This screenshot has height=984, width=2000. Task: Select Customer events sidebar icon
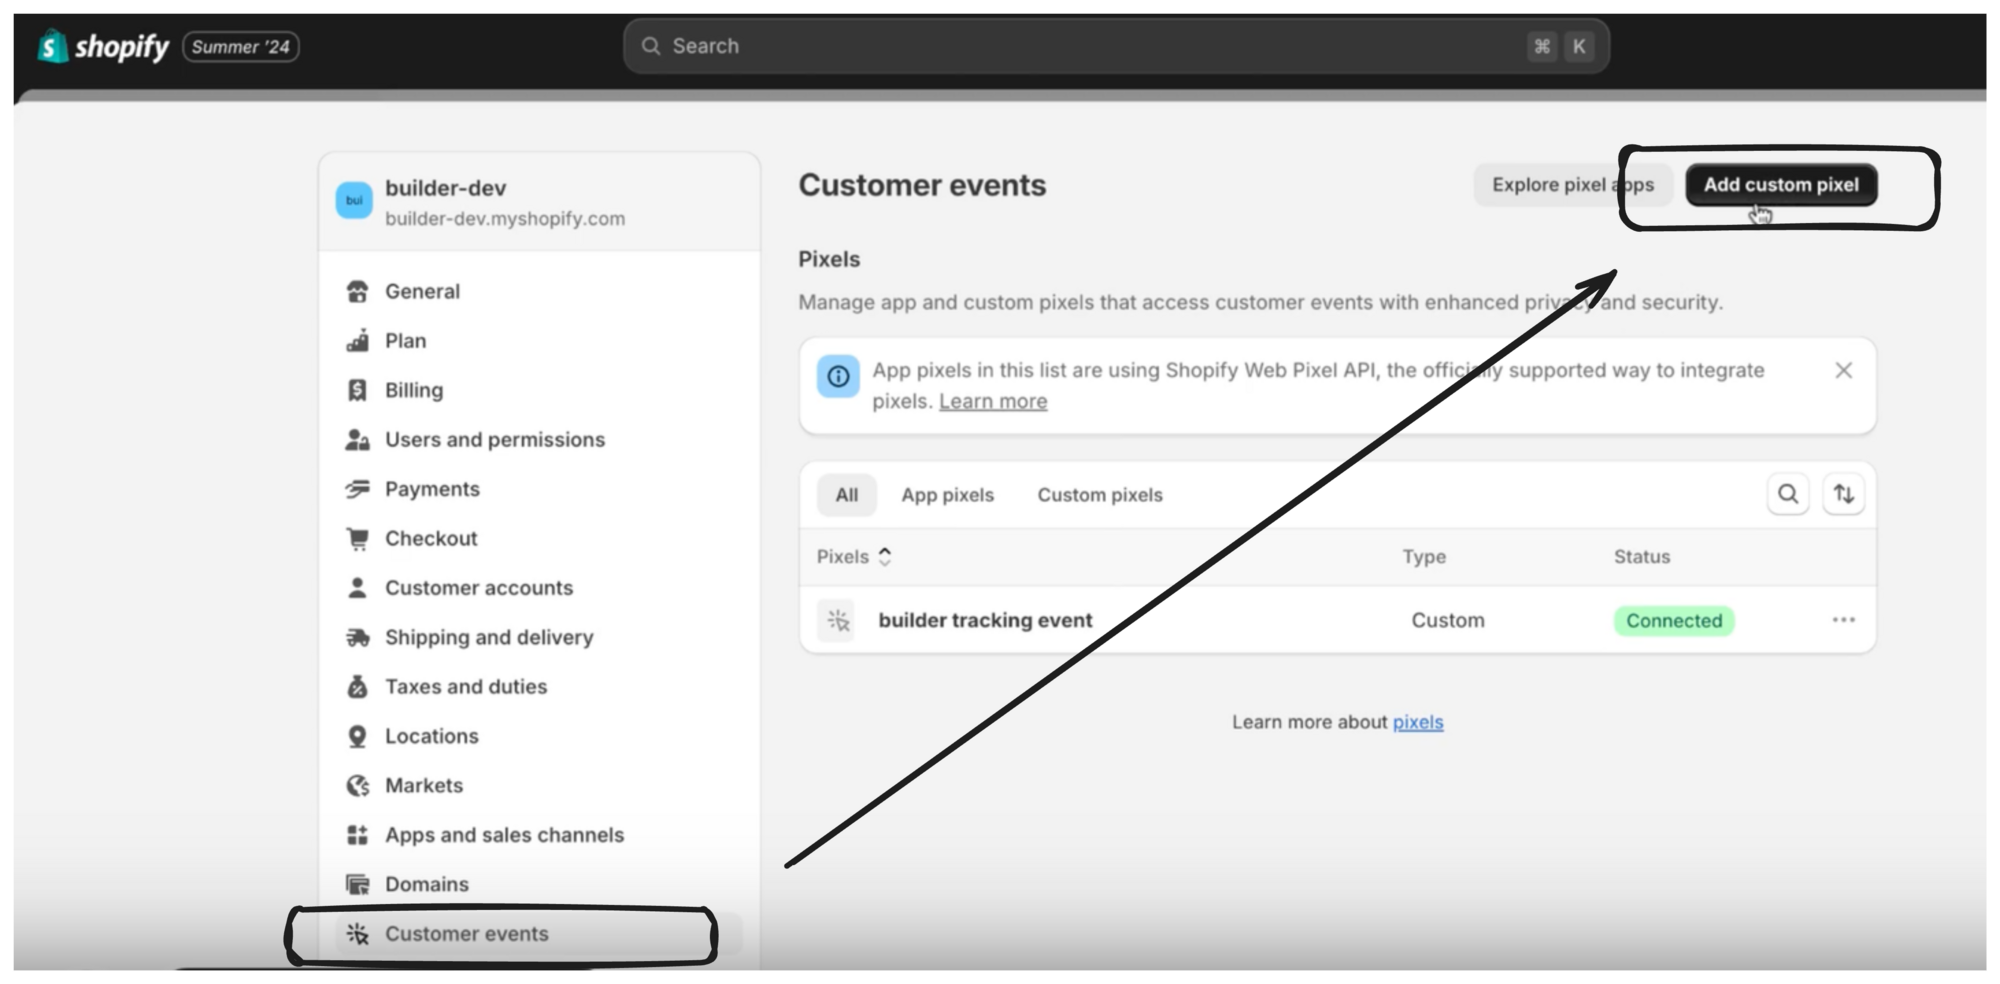click(x=357, y=934)
